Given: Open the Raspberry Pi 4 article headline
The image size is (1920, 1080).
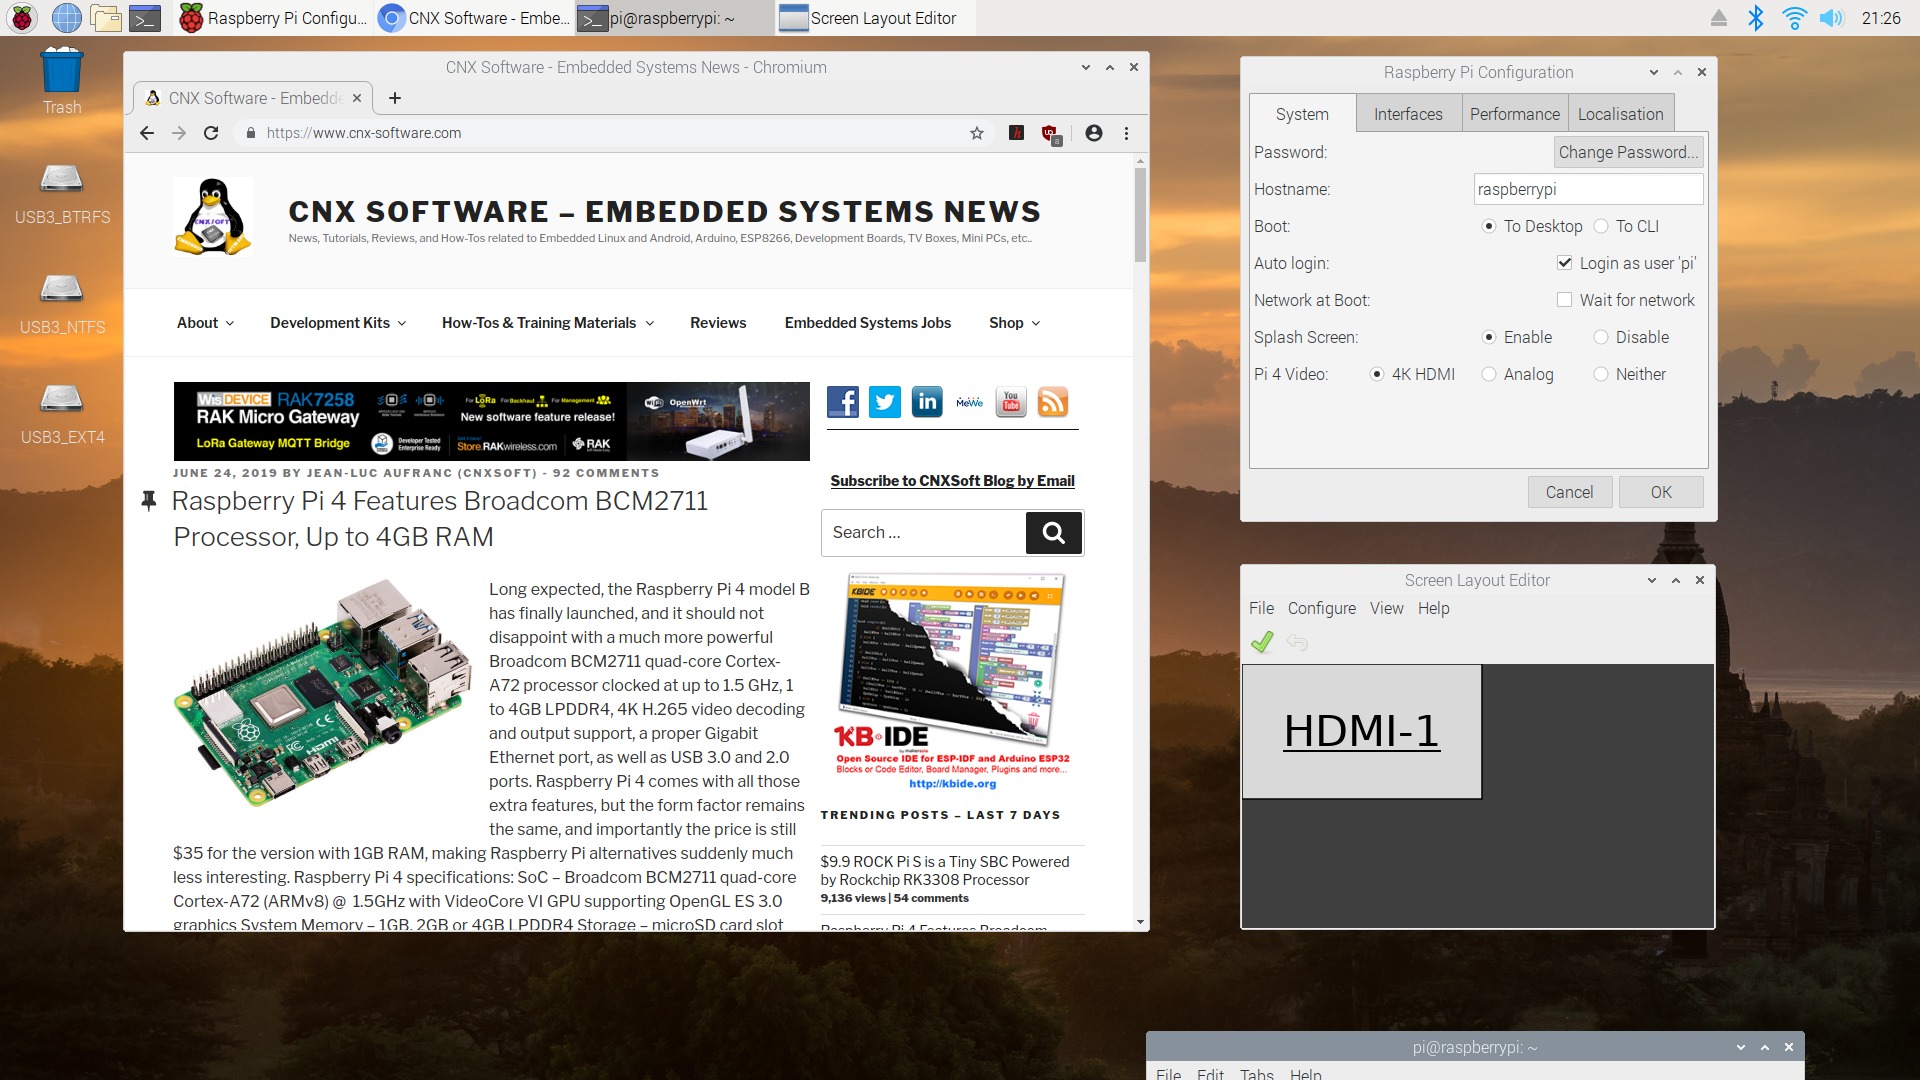Looking at the screenshot, I should [x=440, y=519].
